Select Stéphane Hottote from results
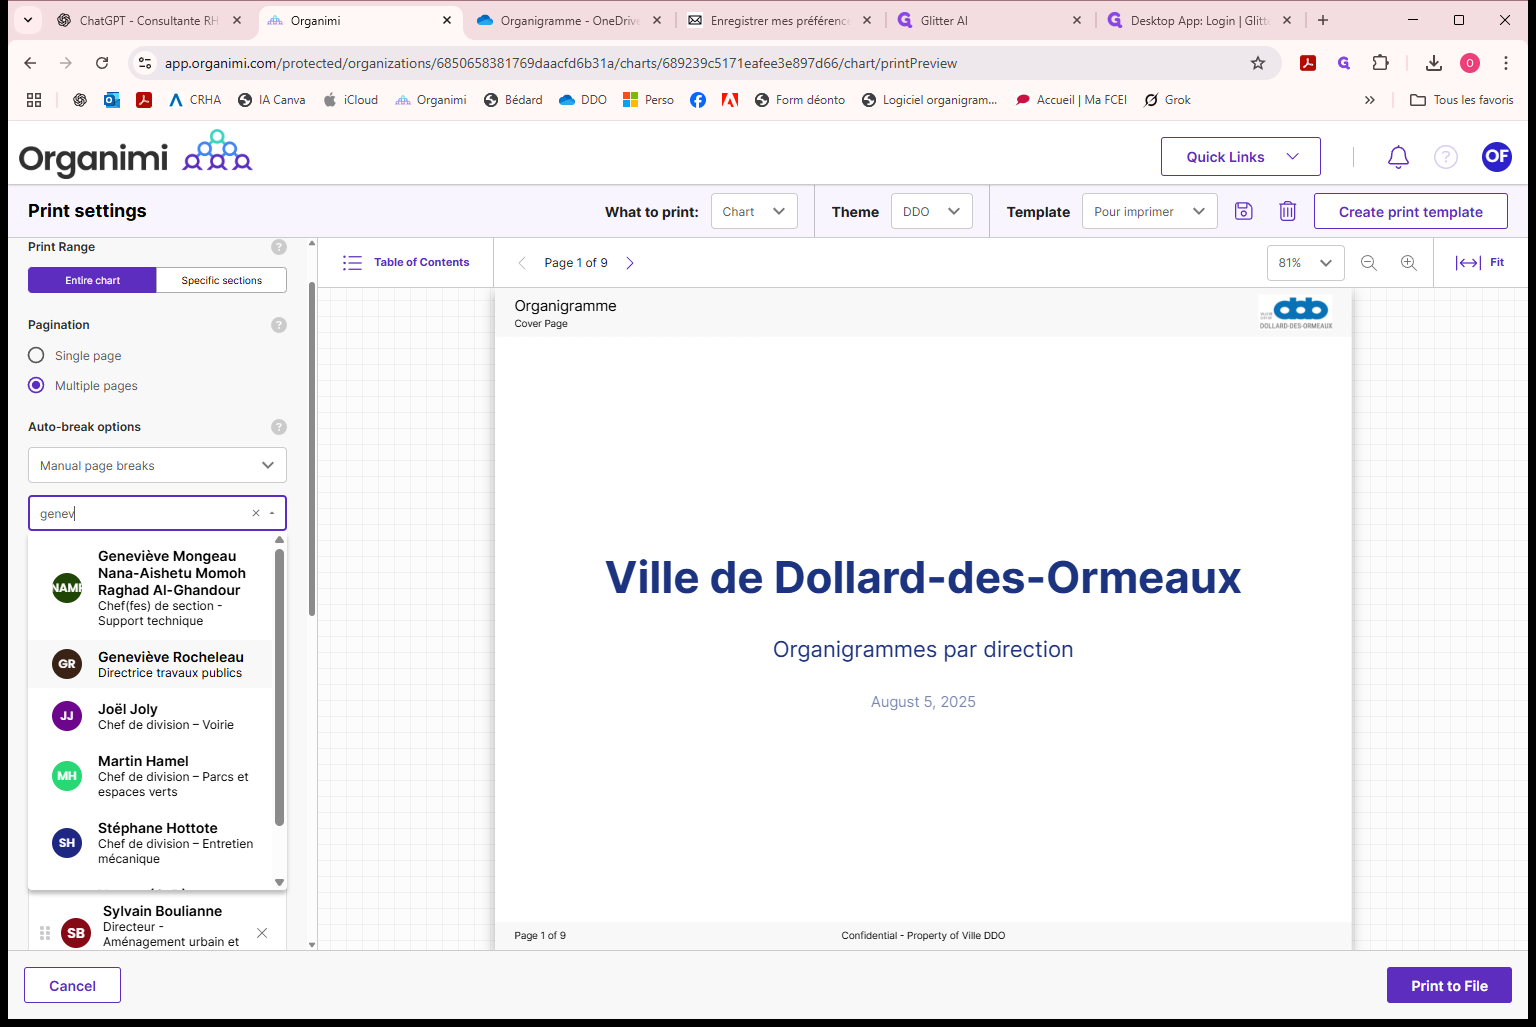Screen dimensions: 1536x1027 (150, 843)
